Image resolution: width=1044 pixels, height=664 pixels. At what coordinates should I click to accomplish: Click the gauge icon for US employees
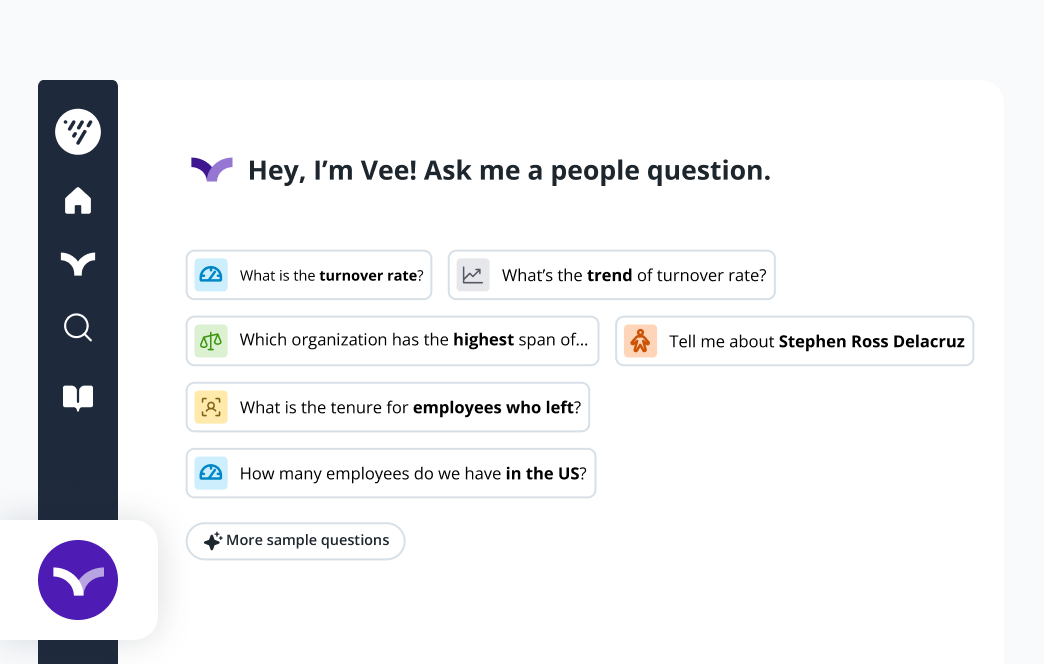point(211,473)
